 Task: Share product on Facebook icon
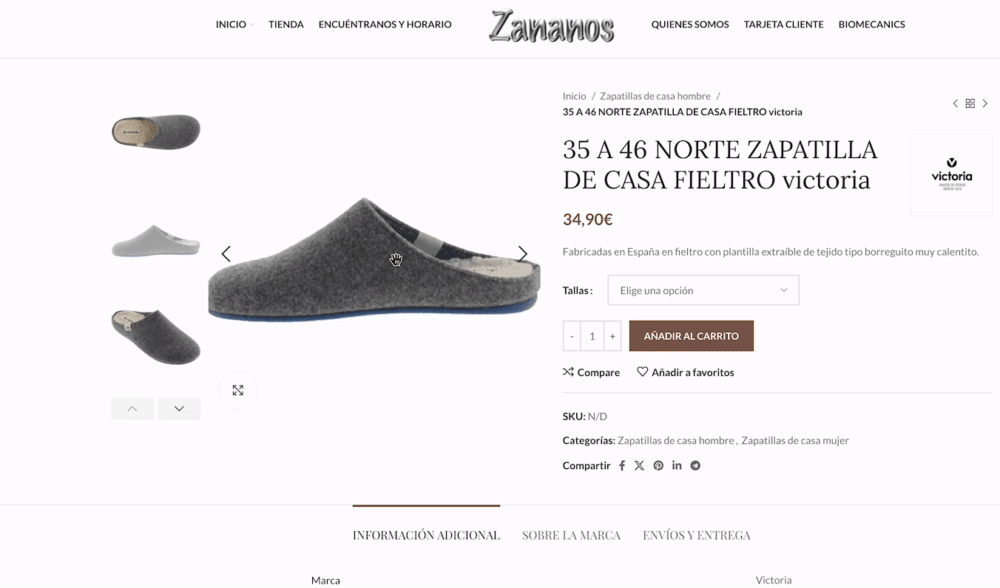[x=622, y=466]
